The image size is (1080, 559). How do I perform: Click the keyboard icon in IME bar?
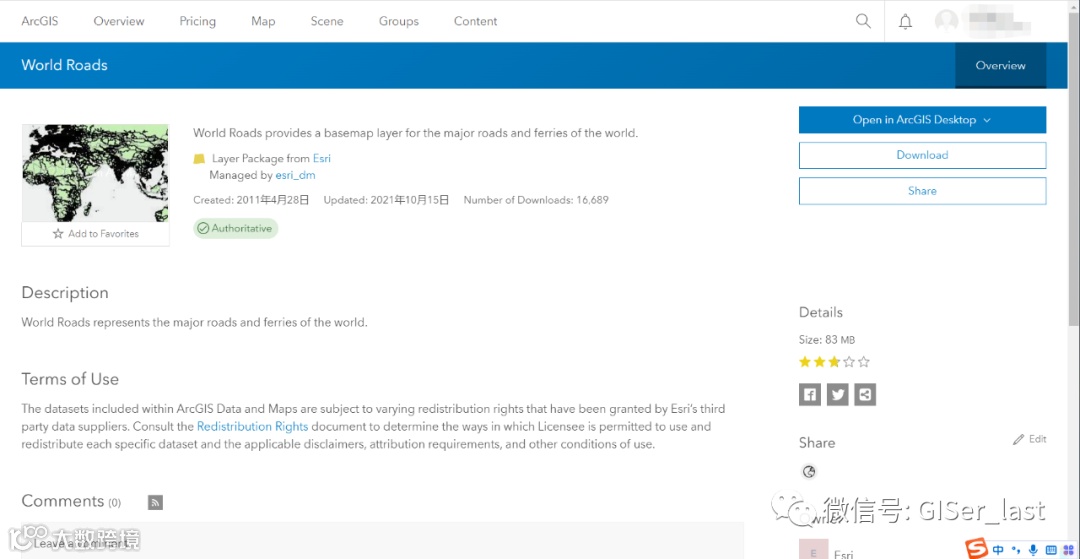pos(1050,549)
